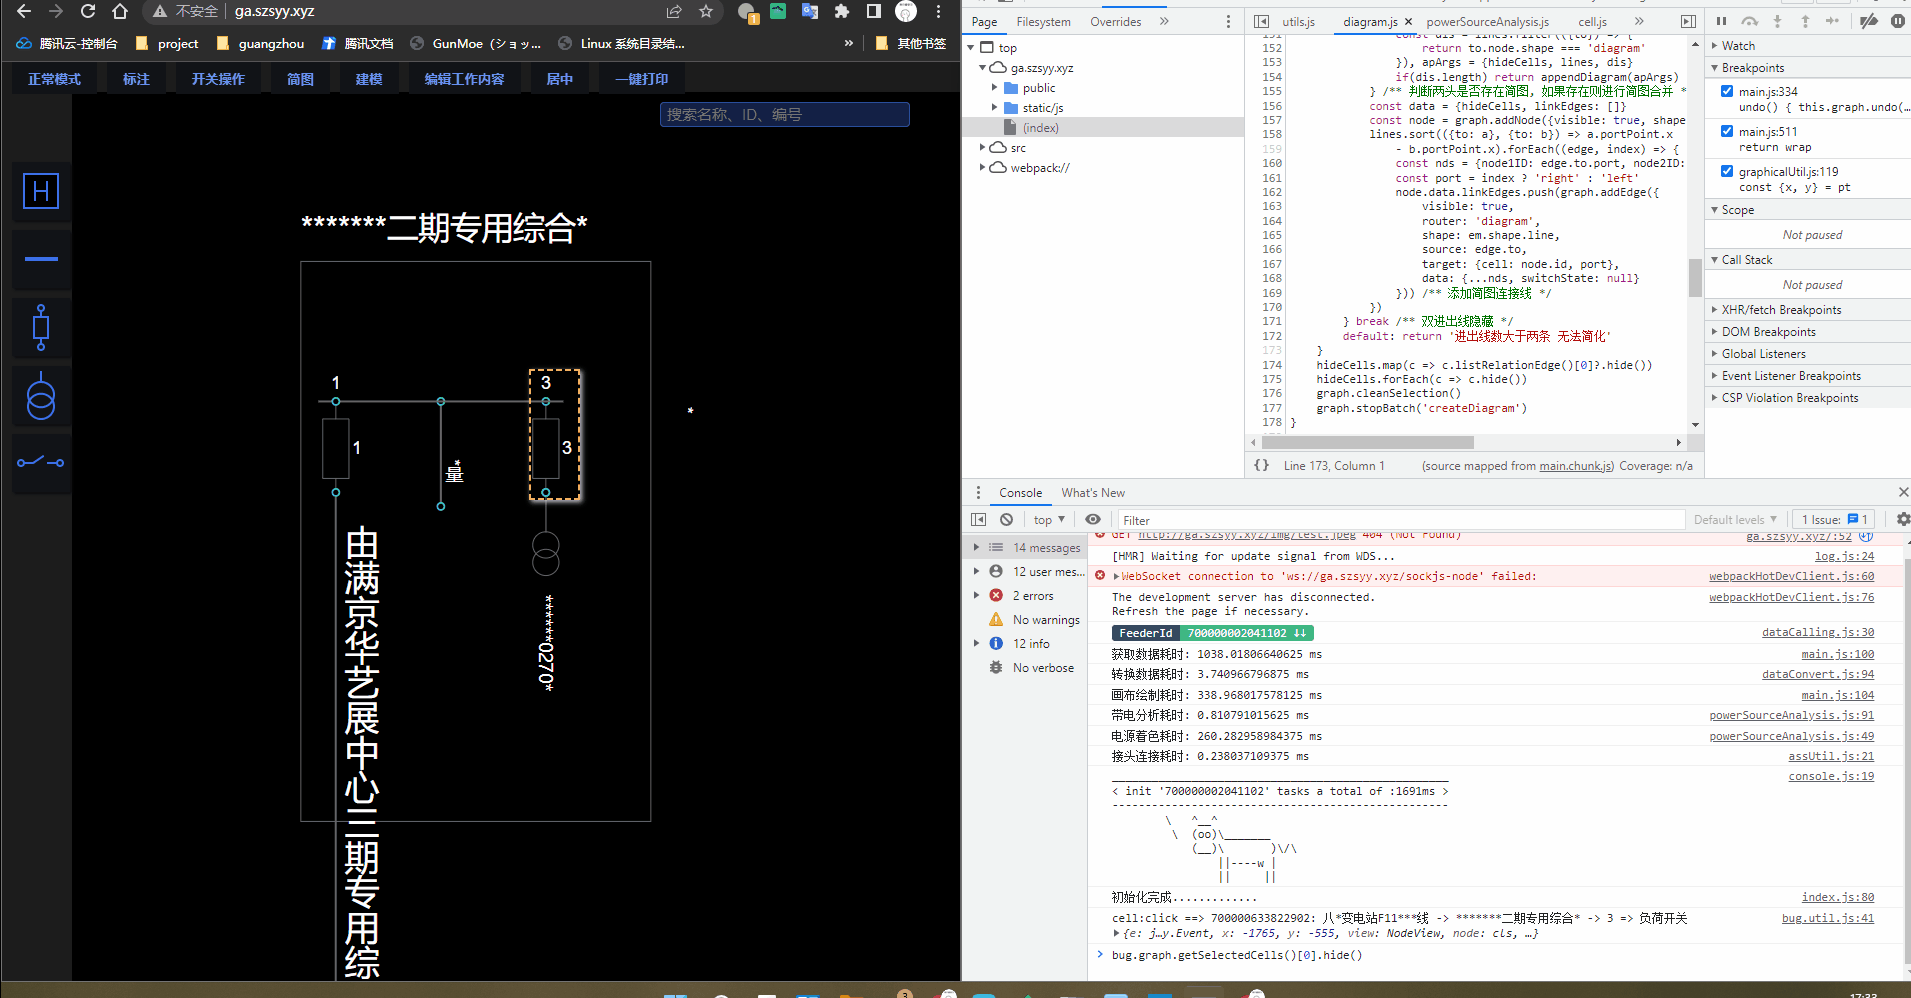Switch to the powerSourceAnalysis.js tab

click(1488, 20)
